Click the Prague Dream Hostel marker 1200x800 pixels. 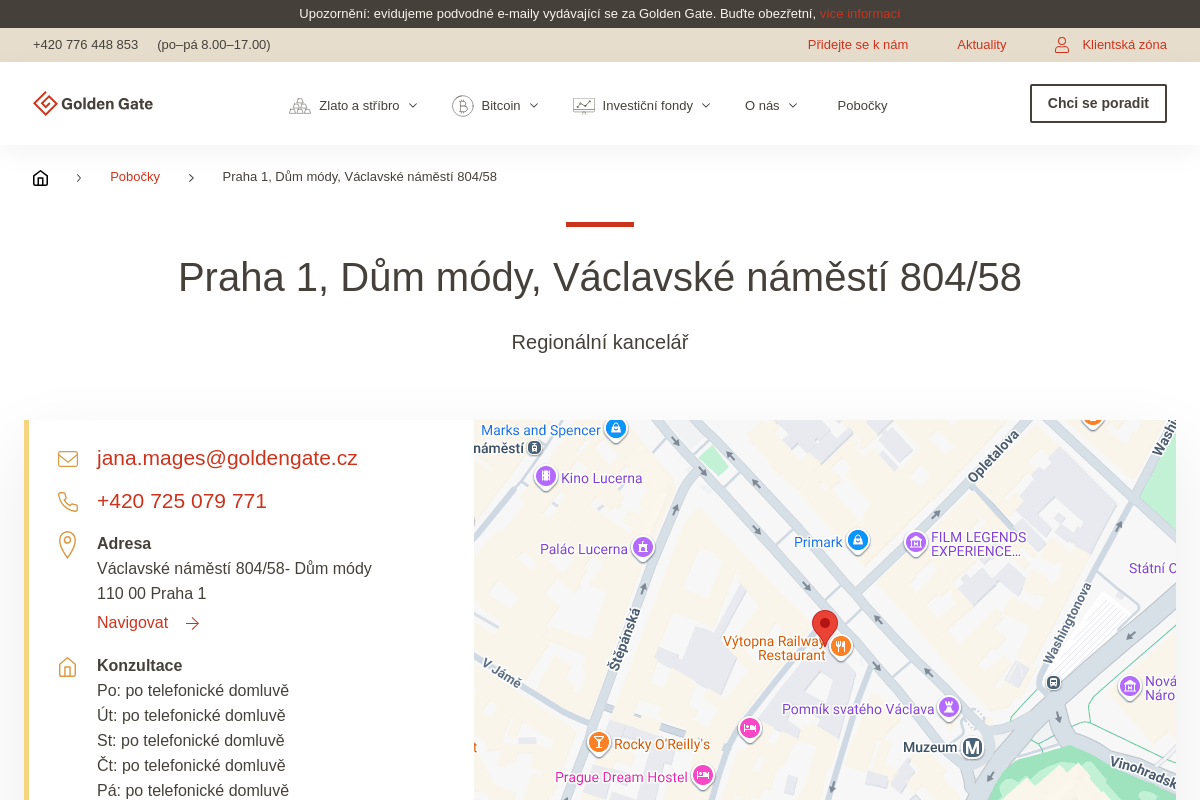pyautogui.click(x=703, y=775)
